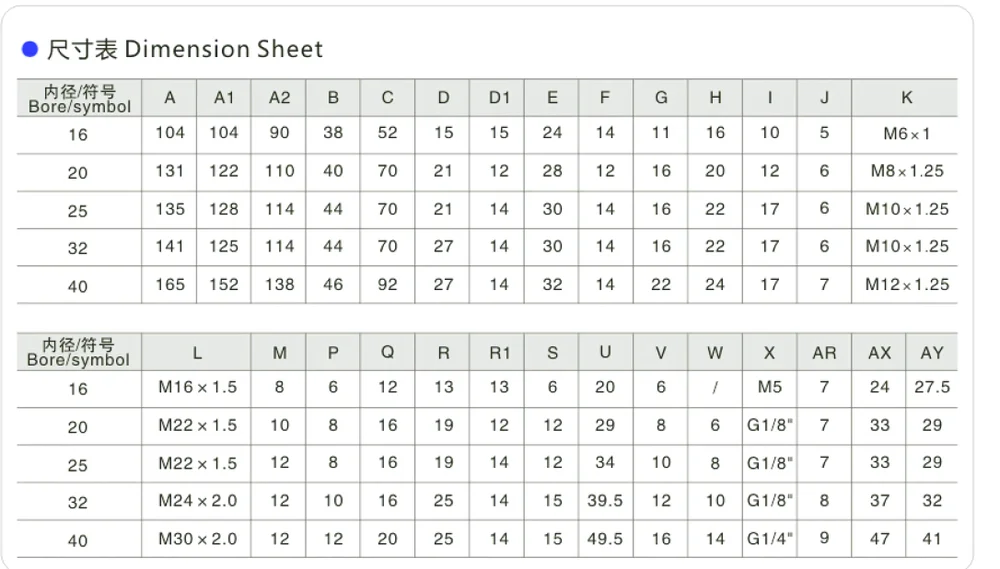This screenshot has width=1000, height=569.
Task: Select the G1/4" cell in column X
Action: coord(770,539)
